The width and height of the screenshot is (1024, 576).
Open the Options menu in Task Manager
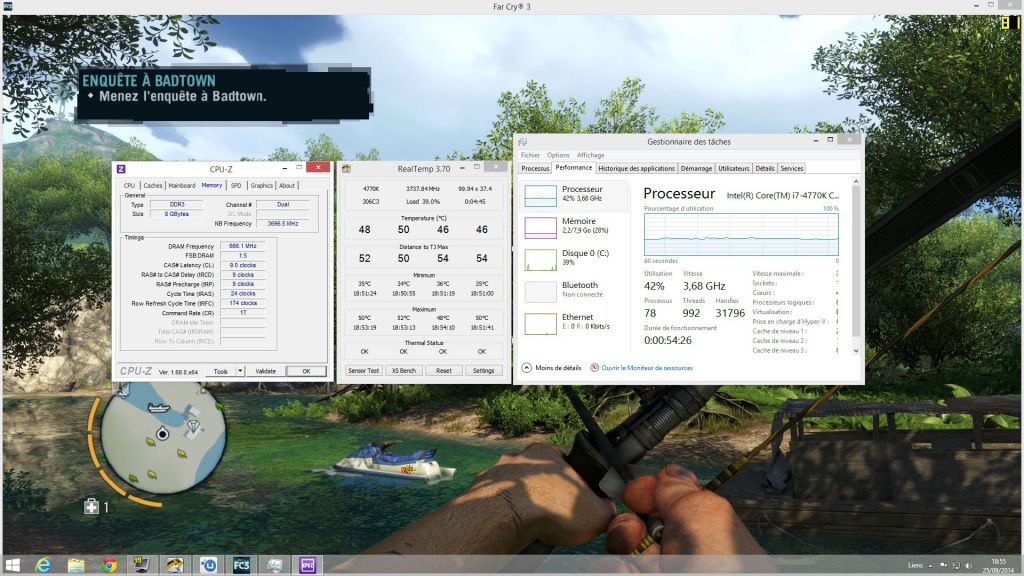(558, 155)
